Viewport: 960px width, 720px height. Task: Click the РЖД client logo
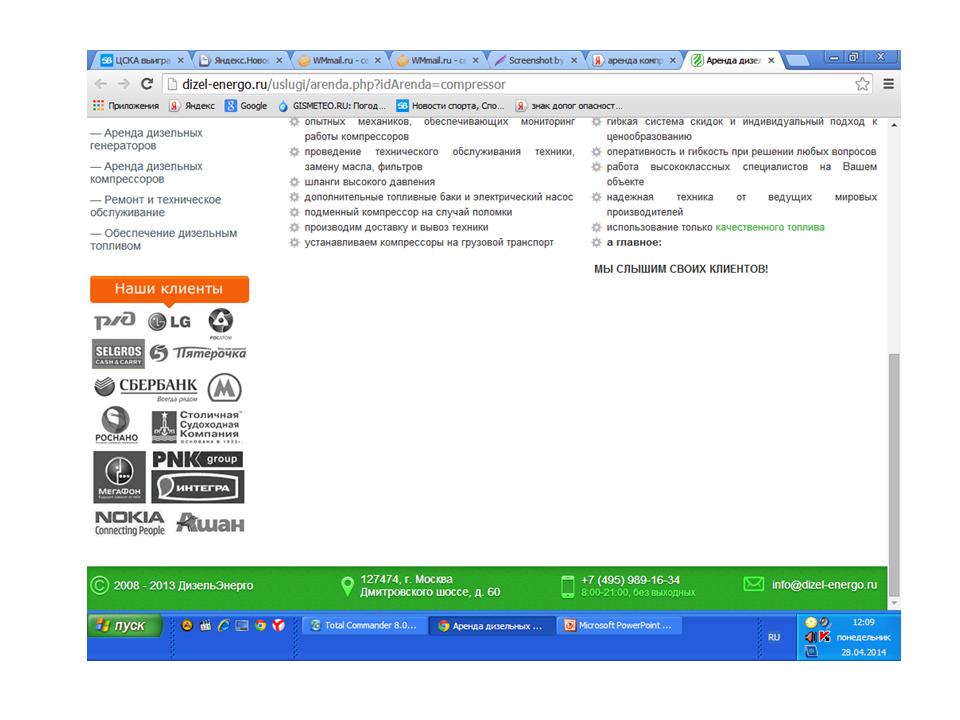[114, 320]
